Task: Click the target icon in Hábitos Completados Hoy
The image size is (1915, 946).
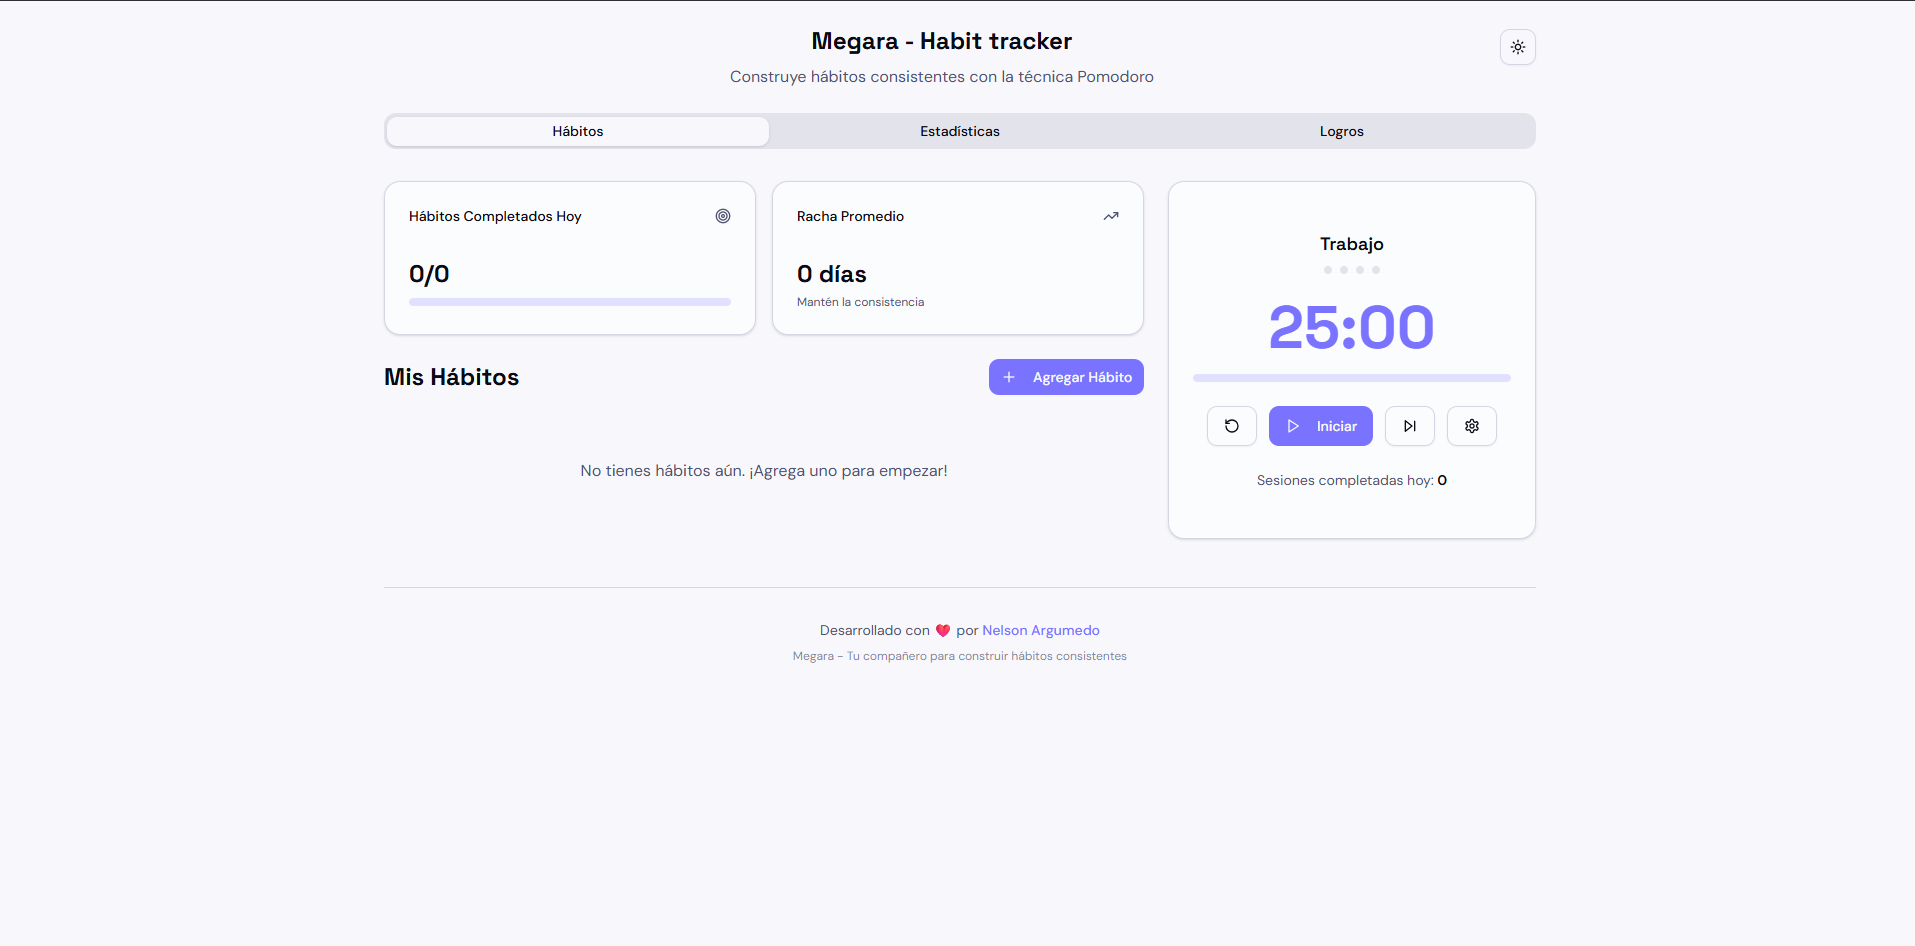Action: 723,216
